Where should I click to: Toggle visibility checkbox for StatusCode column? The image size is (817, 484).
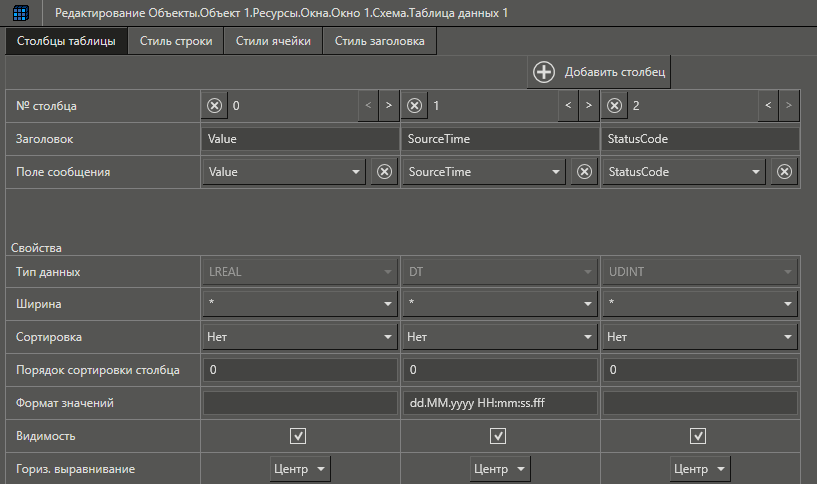click(698, 436)
